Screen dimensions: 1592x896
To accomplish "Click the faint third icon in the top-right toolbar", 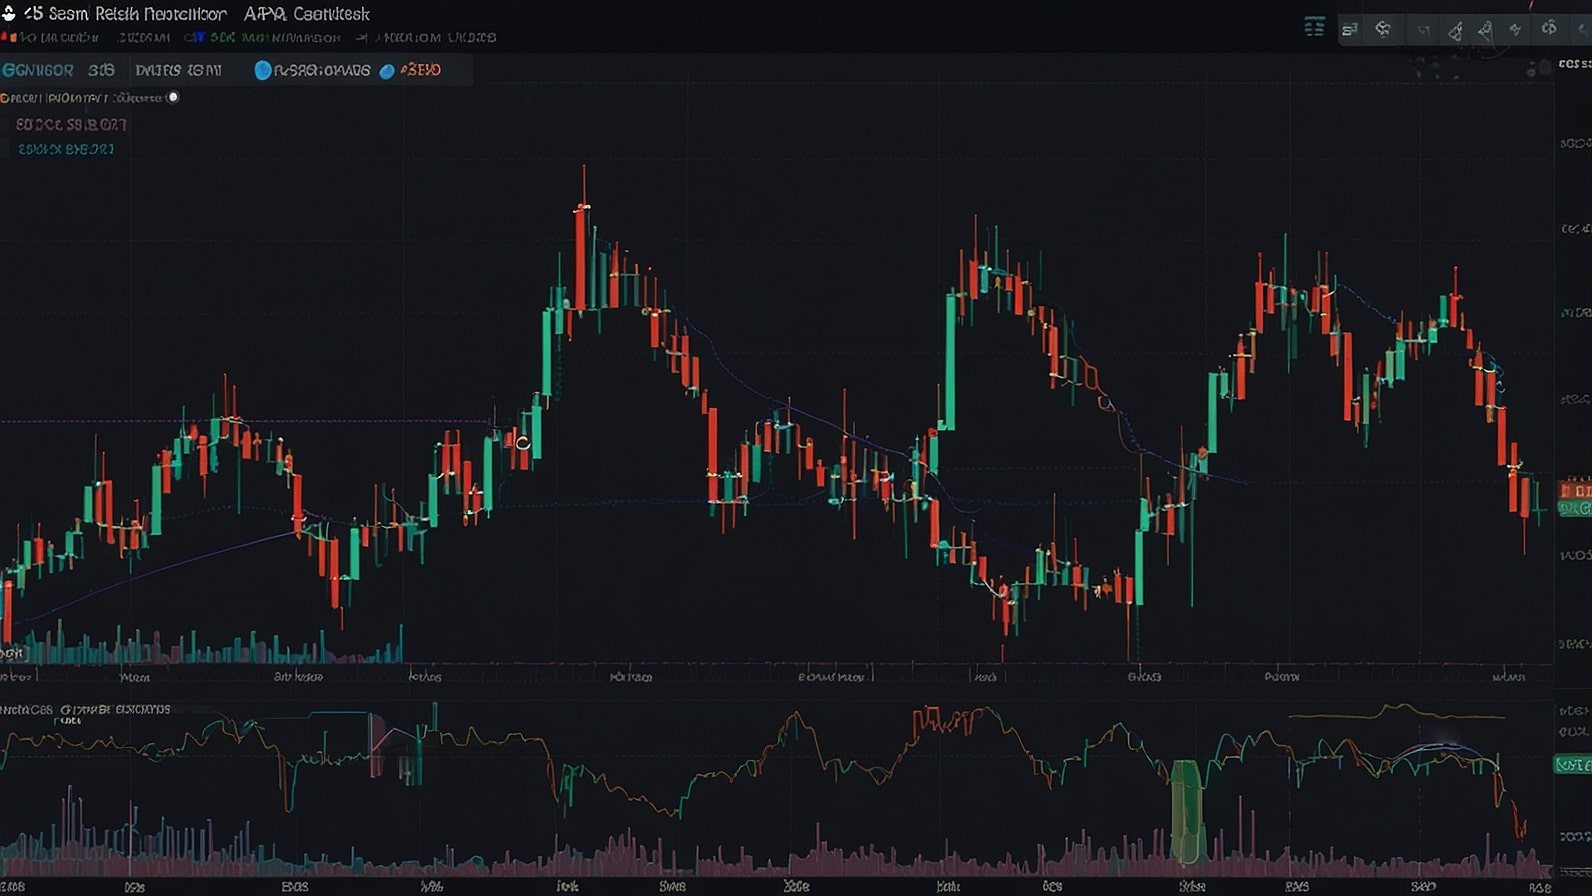I will click(1423, 31).
